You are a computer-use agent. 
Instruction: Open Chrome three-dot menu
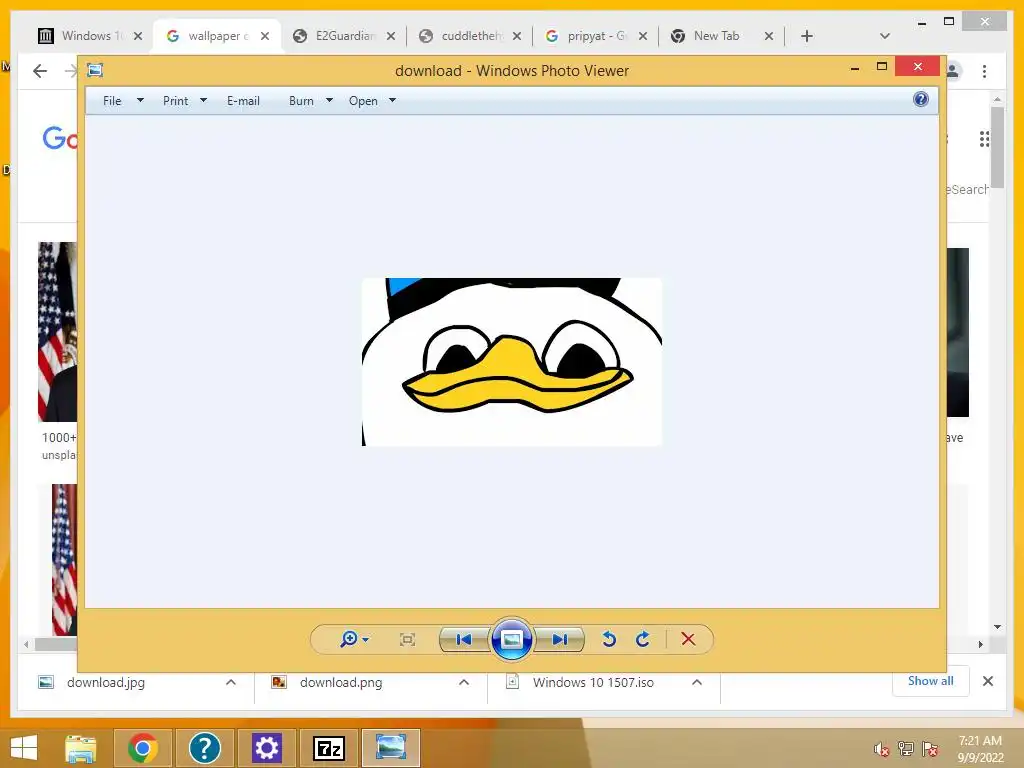[984, 71]
